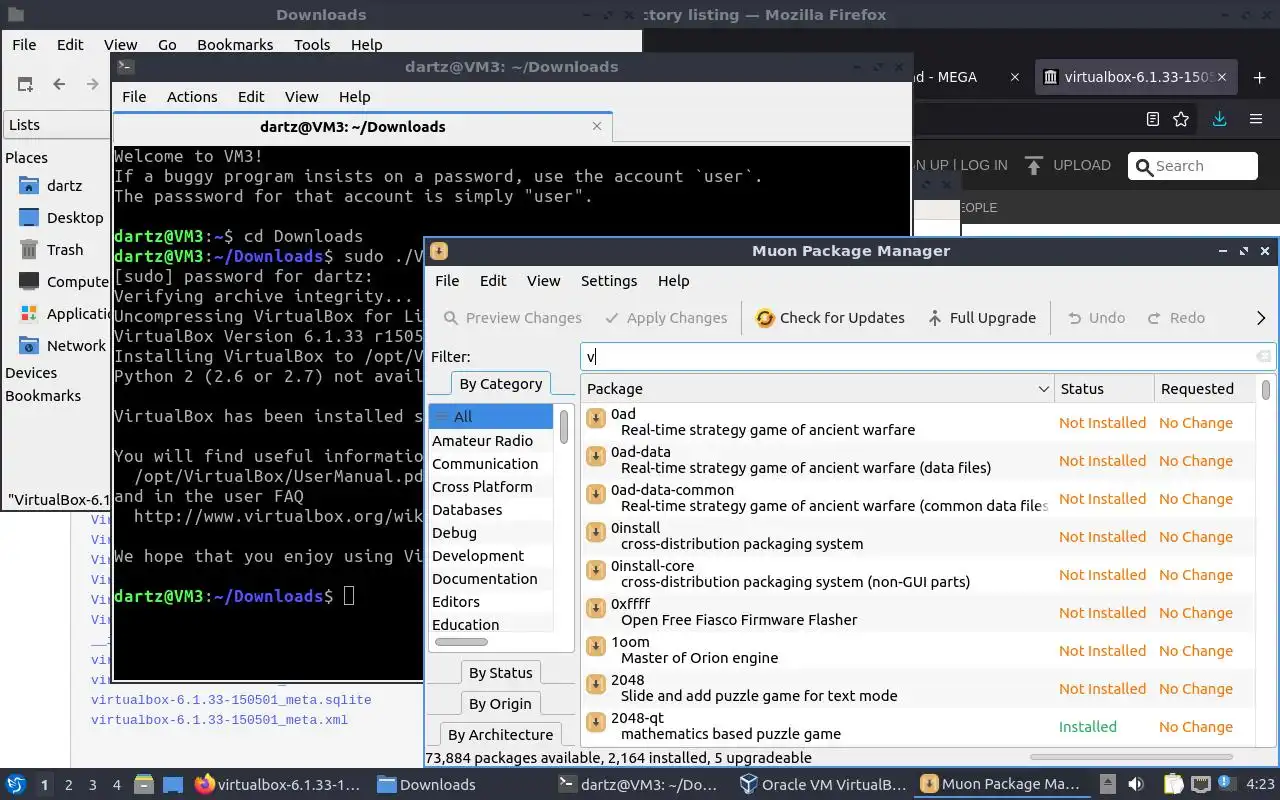Viewport: 1280px width, 800px height.
Task: Open Network in the Places sidebar
Action: (76, 346)
